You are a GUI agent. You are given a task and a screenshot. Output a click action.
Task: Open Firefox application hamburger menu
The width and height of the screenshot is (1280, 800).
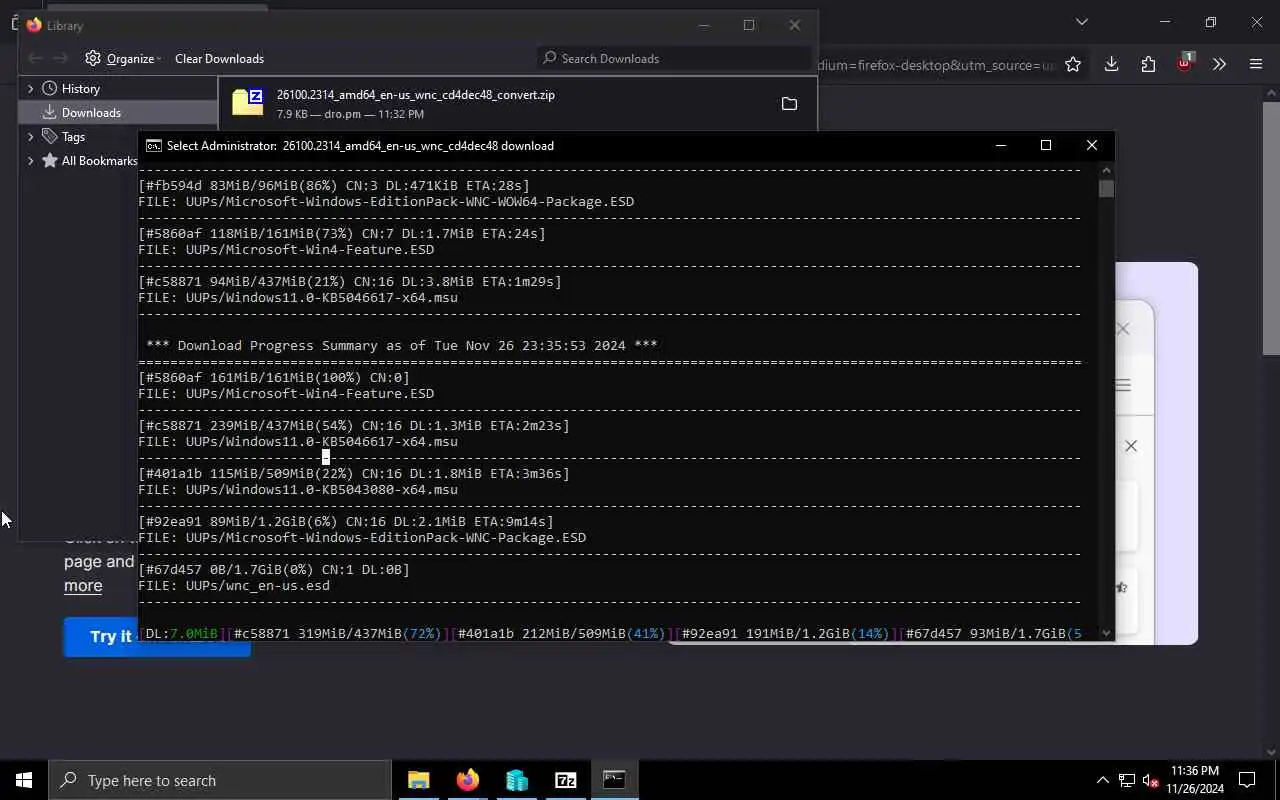coord(1256,64)
